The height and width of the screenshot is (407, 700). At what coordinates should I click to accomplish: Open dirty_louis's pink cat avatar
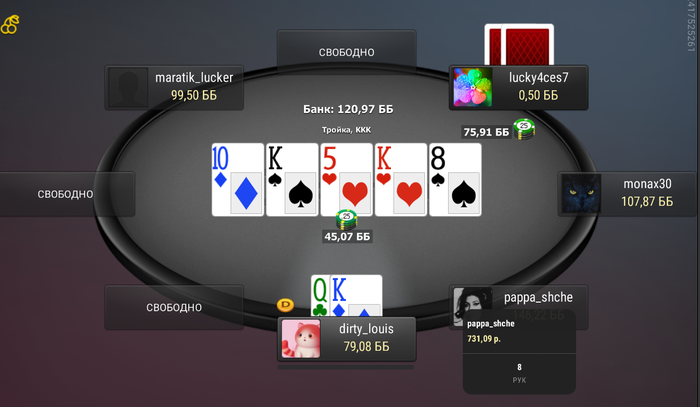[301, 339]
